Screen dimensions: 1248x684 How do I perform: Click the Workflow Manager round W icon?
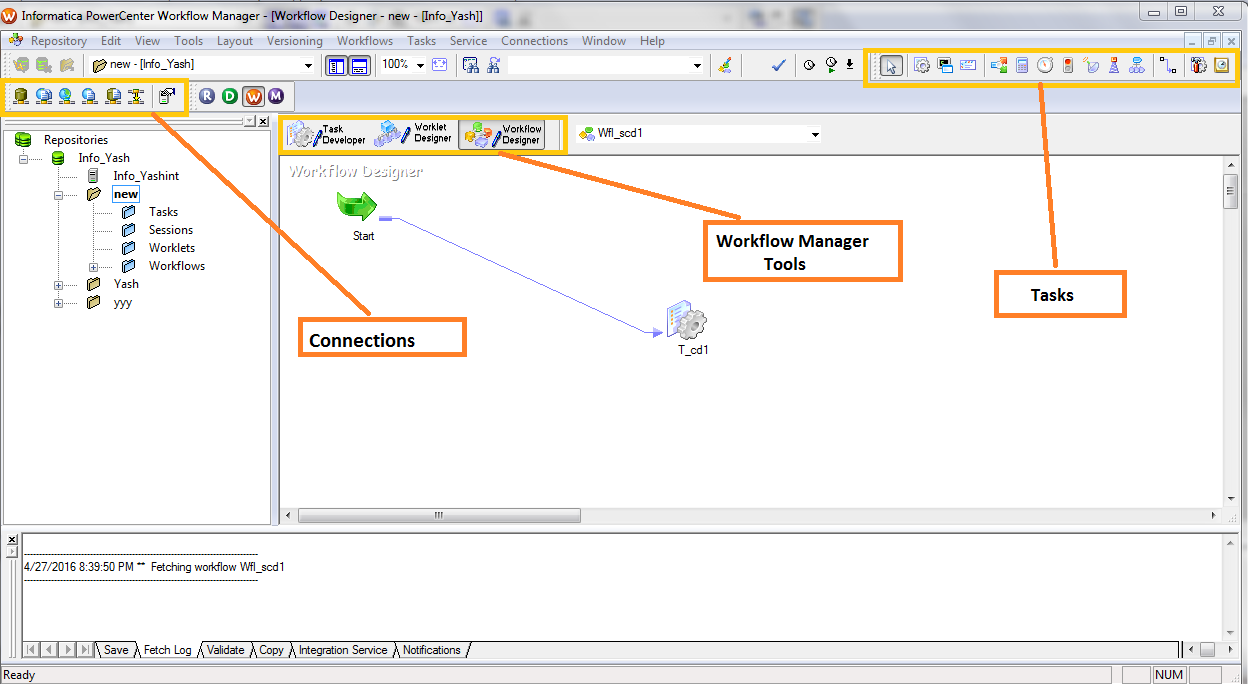pyautogui.click(x=253, y=96)
